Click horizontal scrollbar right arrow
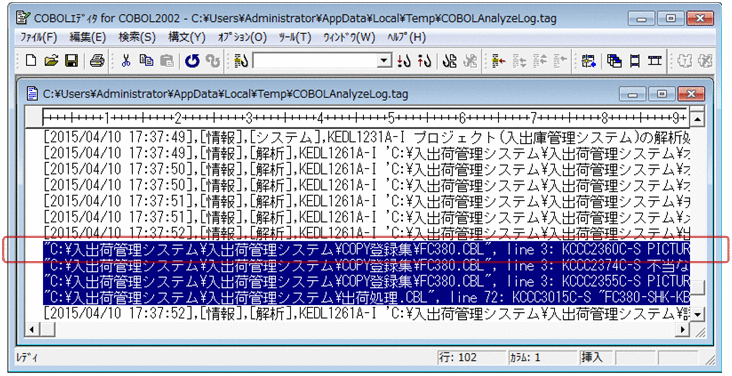This screenshot has height=376, width=732. (684, 329)
